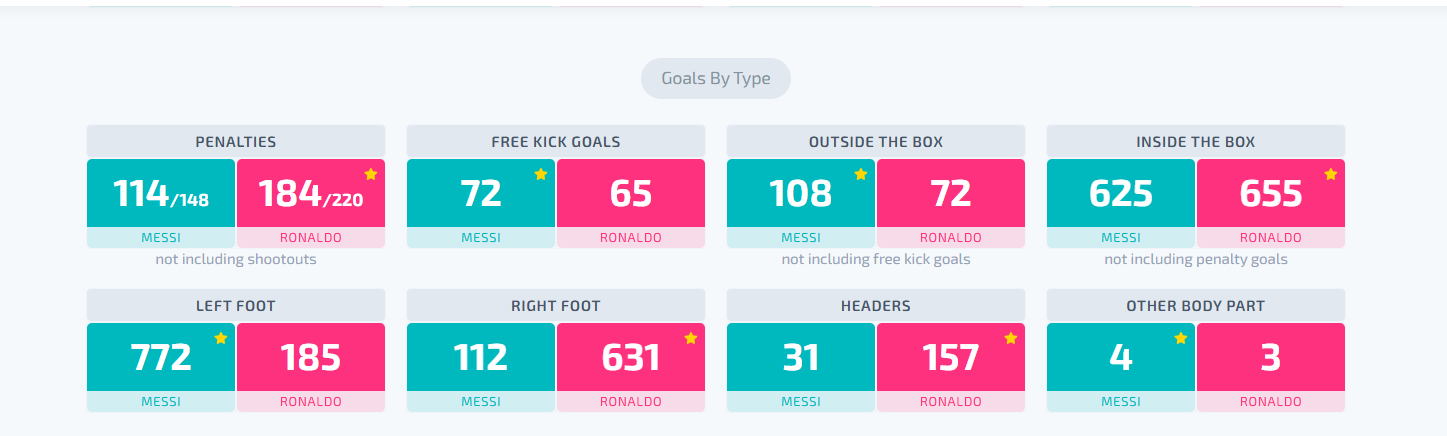Click the star on Messi's free kick tile
Screen dimensions: 1447x436
coord(541,174)
